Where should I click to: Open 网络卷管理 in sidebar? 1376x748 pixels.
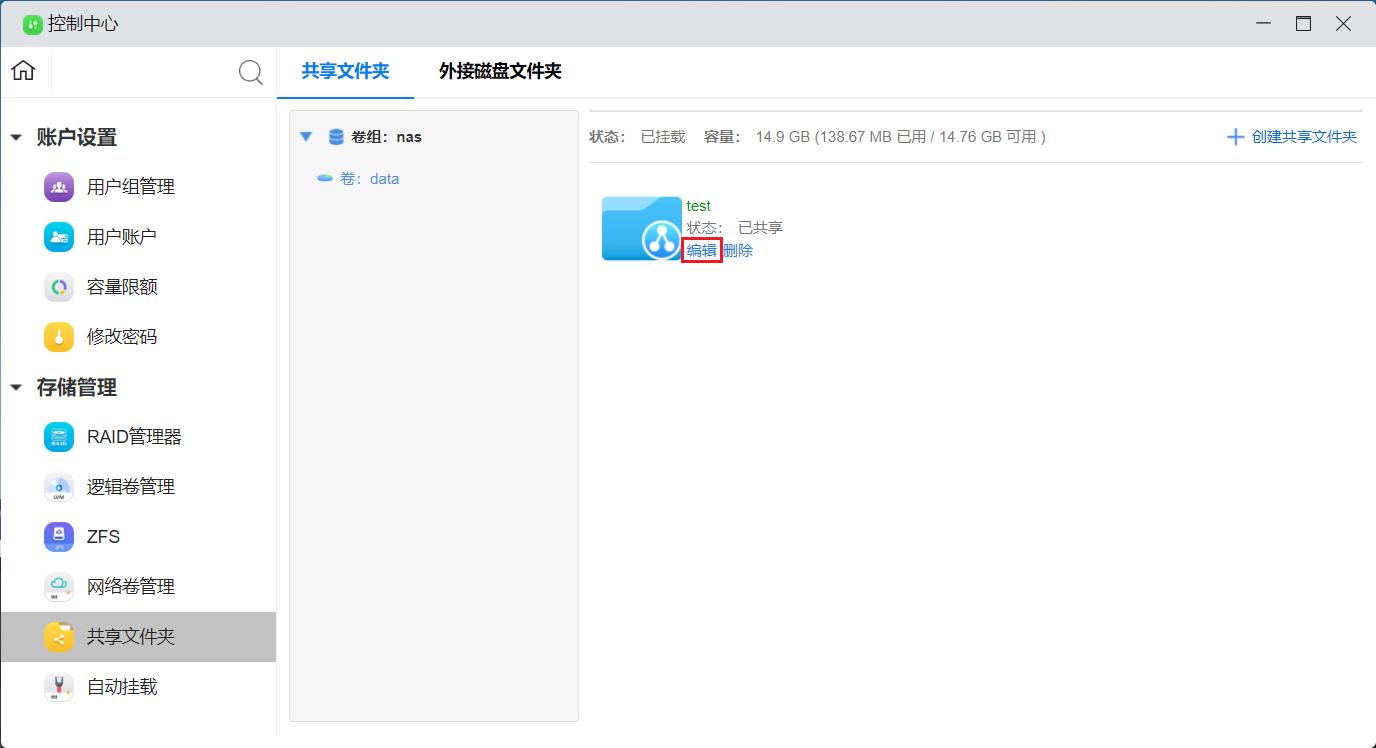(x=130, y=587)
